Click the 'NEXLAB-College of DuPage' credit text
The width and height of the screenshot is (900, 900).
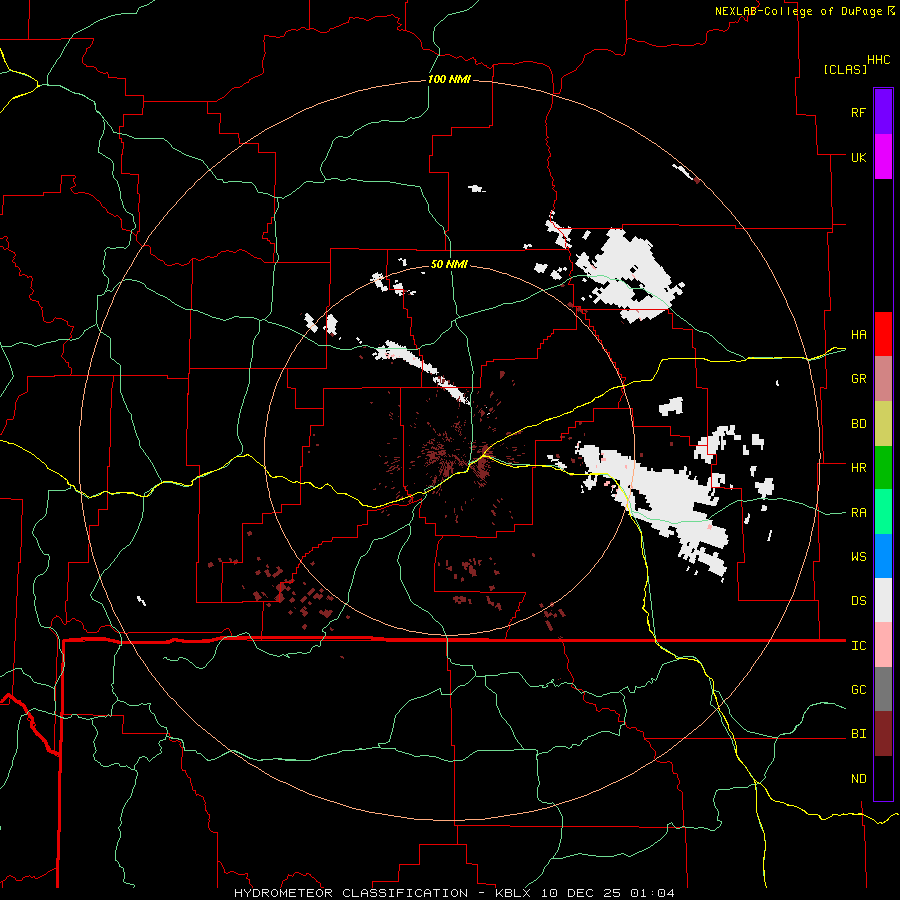click(x=798, y=11)
